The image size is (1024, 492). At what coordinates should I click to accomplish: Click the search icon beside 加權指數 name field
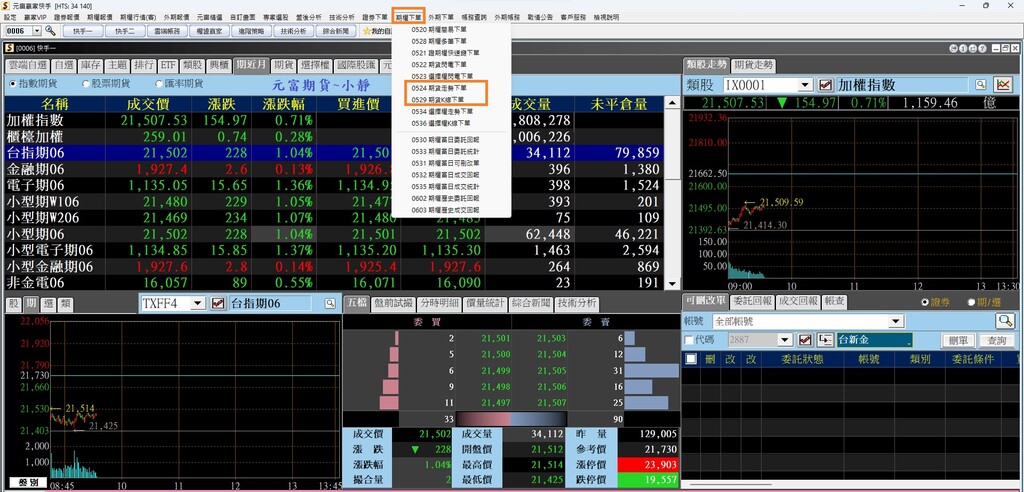[980, 85]
